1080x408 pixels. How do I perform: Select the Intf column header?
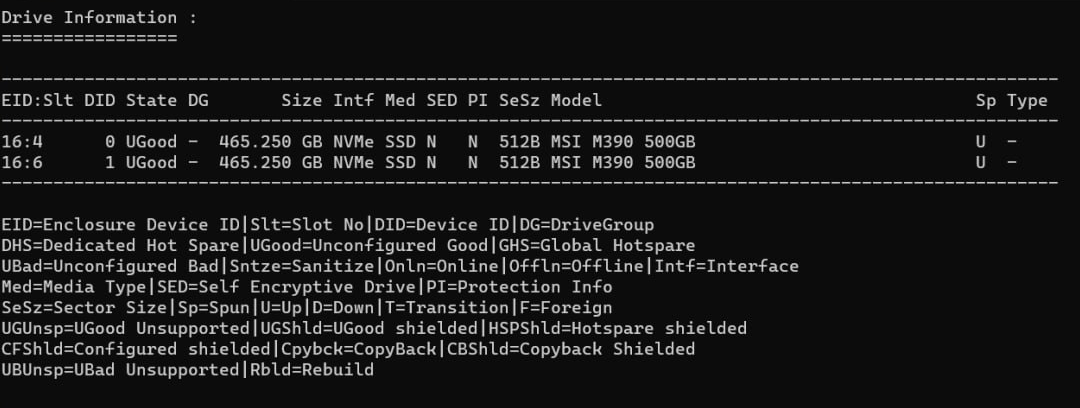(353, 100)
